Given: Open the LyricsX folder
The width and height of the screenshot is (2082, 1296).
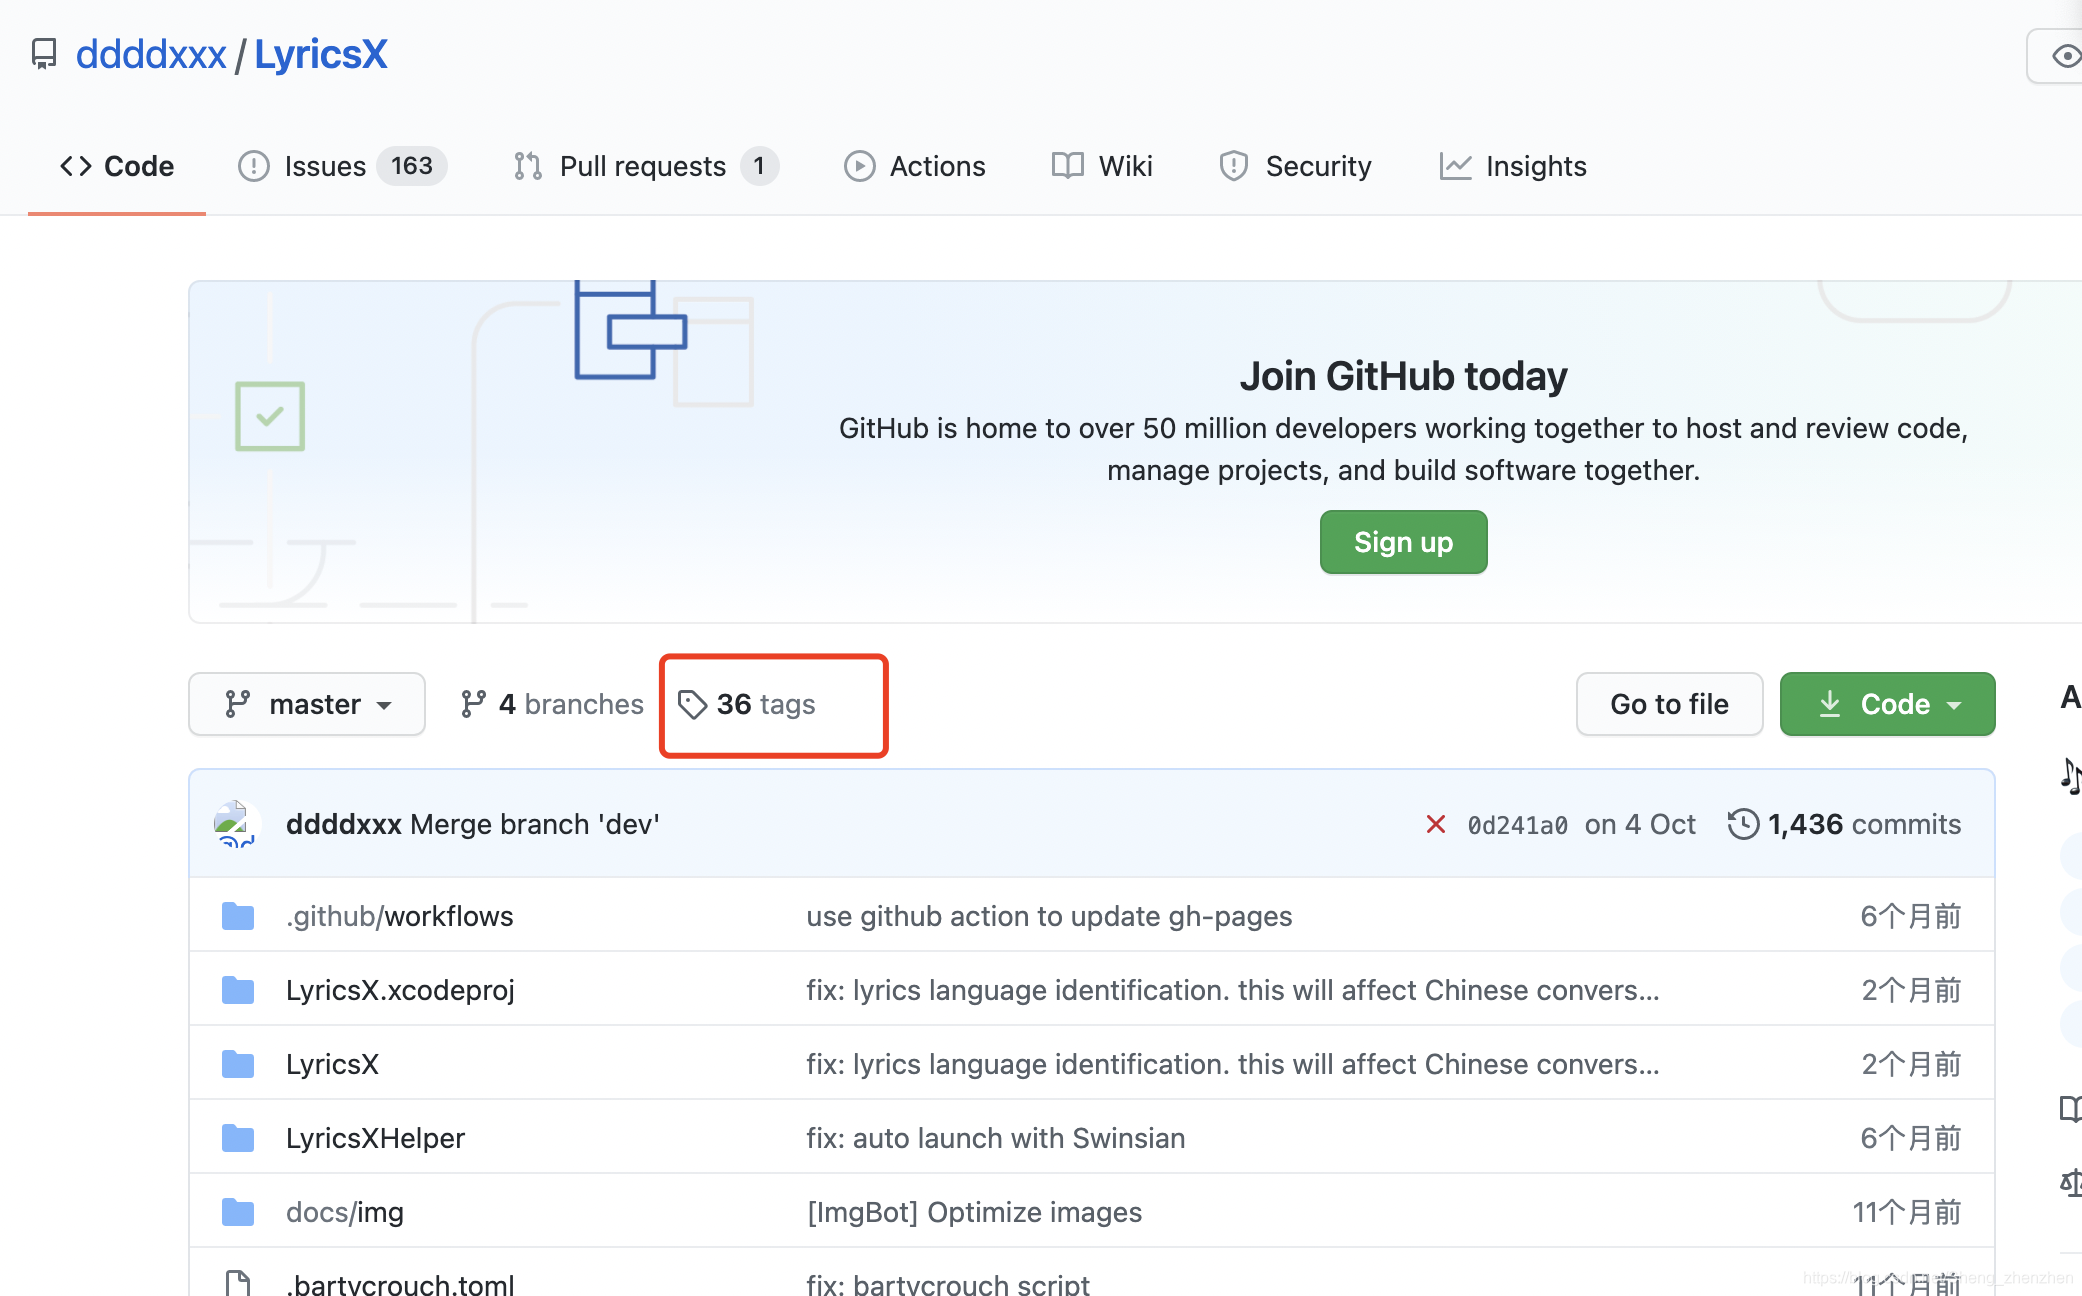Looking at the screenshot, I should point(332,1064).
